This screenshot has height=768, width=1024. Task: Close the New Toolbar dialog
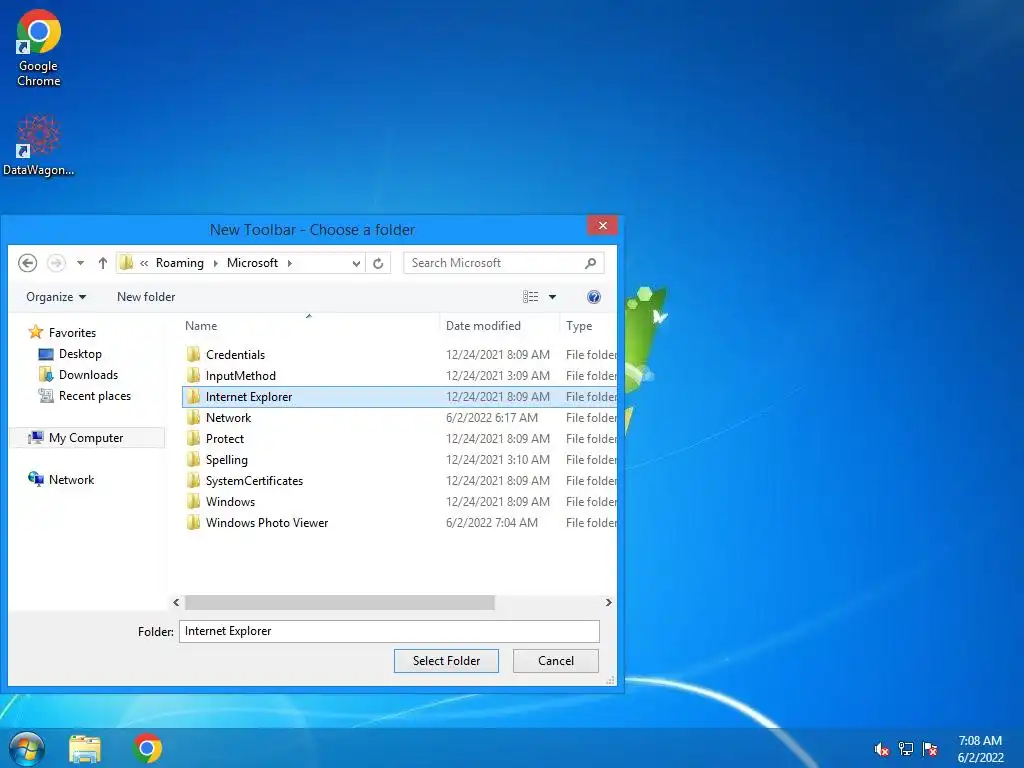[x=602, y=225]
